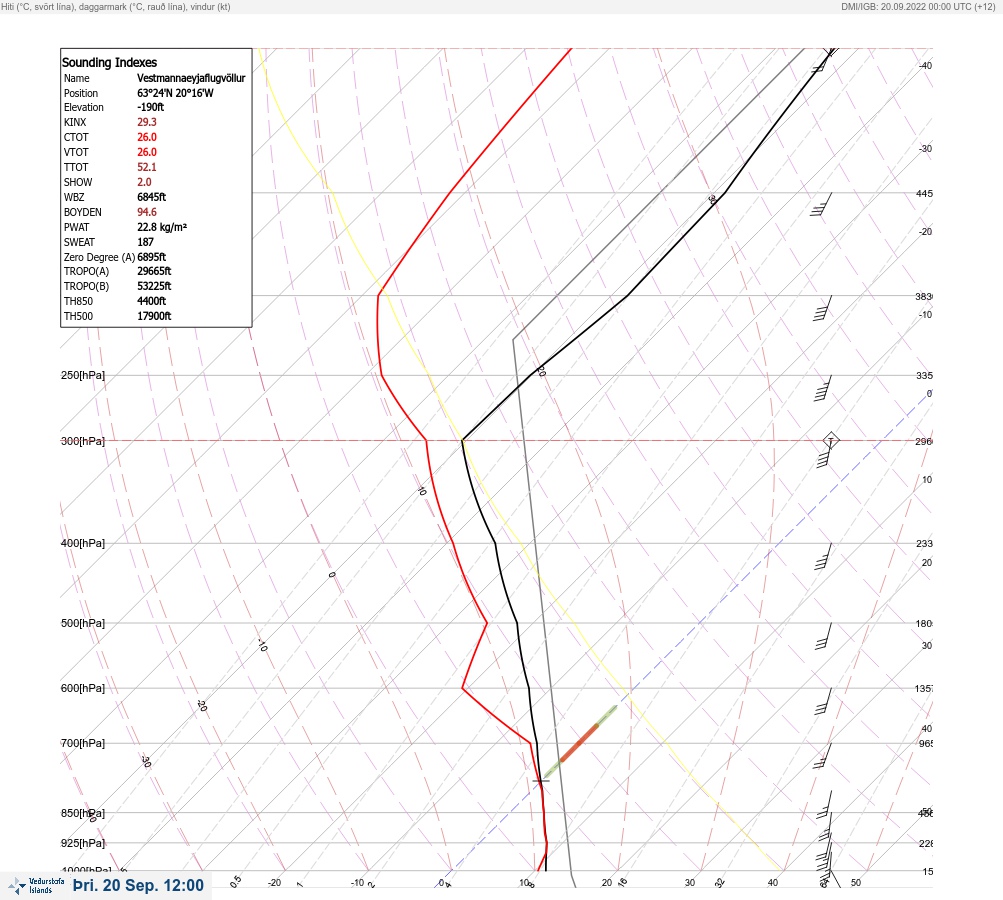Click the TROPO(A) value '29665ft'
Screen dimensions: 1003x900
tap(154, 271)
